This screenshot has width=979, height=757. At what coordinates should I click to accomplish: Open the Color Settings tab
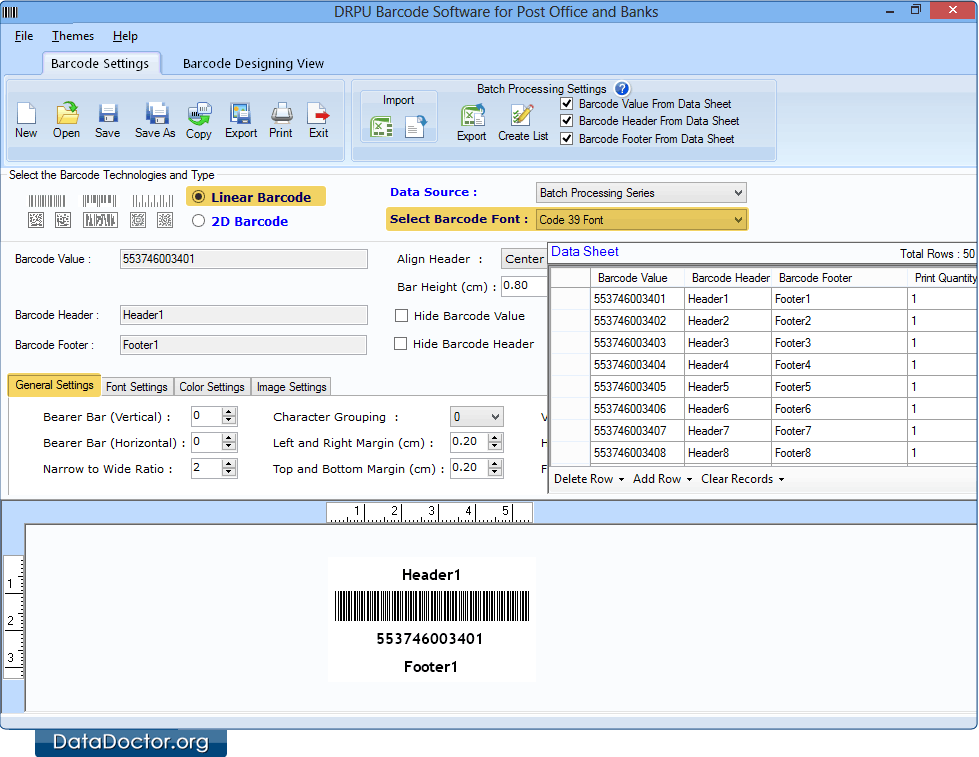pyautogui.click(x=212, y=387)
